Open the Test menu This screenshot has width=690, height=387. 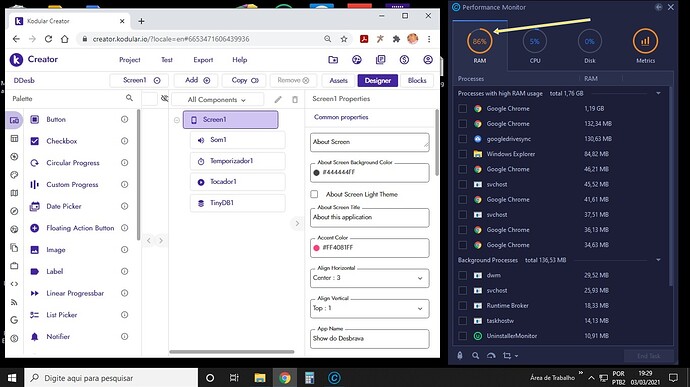[167, 59]
